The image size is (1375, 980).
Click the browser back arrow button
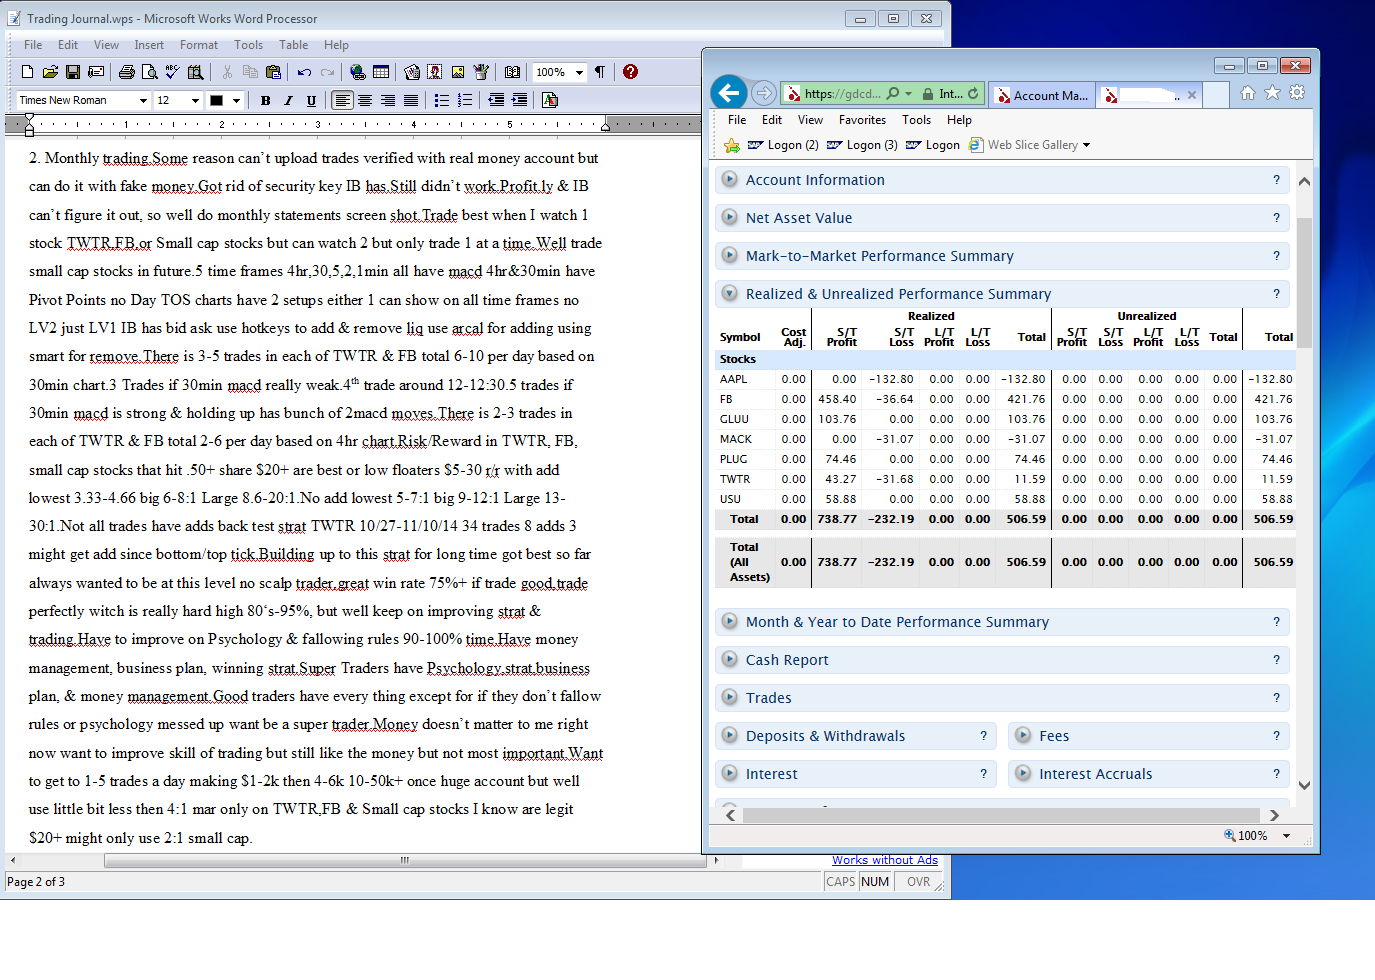(729, 94)
